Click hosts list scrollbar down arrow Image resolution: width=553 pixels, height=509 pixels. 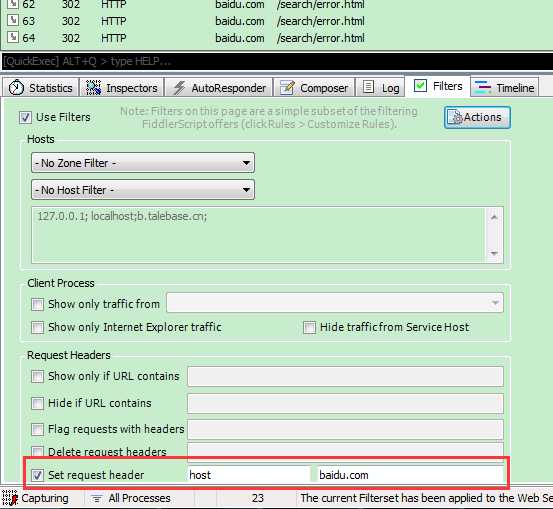point(494,253)
